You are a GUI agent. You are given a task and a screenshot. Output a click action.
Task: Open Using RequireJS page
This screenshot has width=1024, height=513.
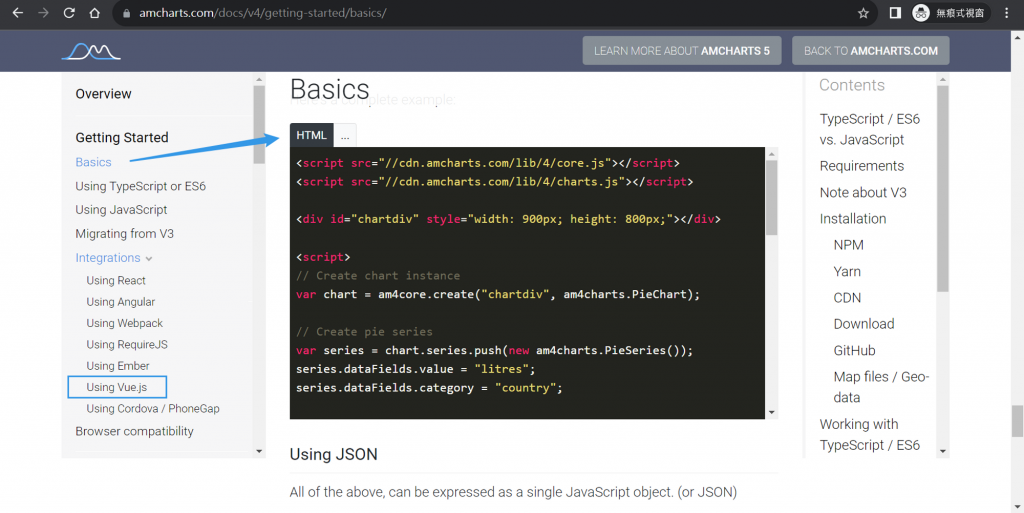(127, 345)
